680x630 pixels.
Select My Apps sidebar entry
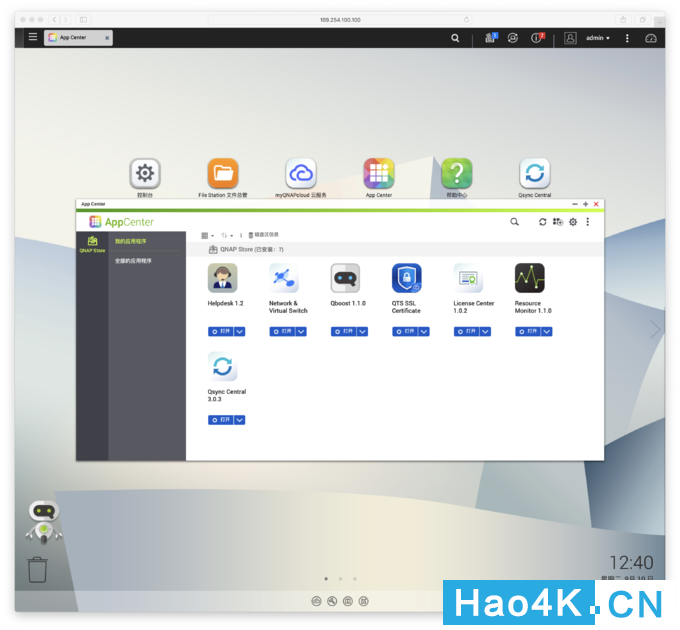pyautogui.click(x=131, y=242)
